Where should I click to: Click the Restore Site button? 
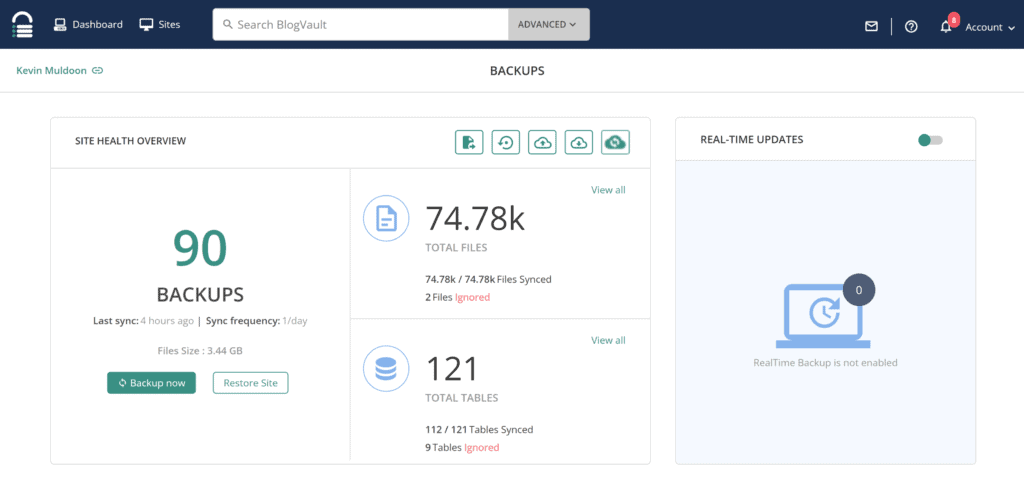coord(250,383)
